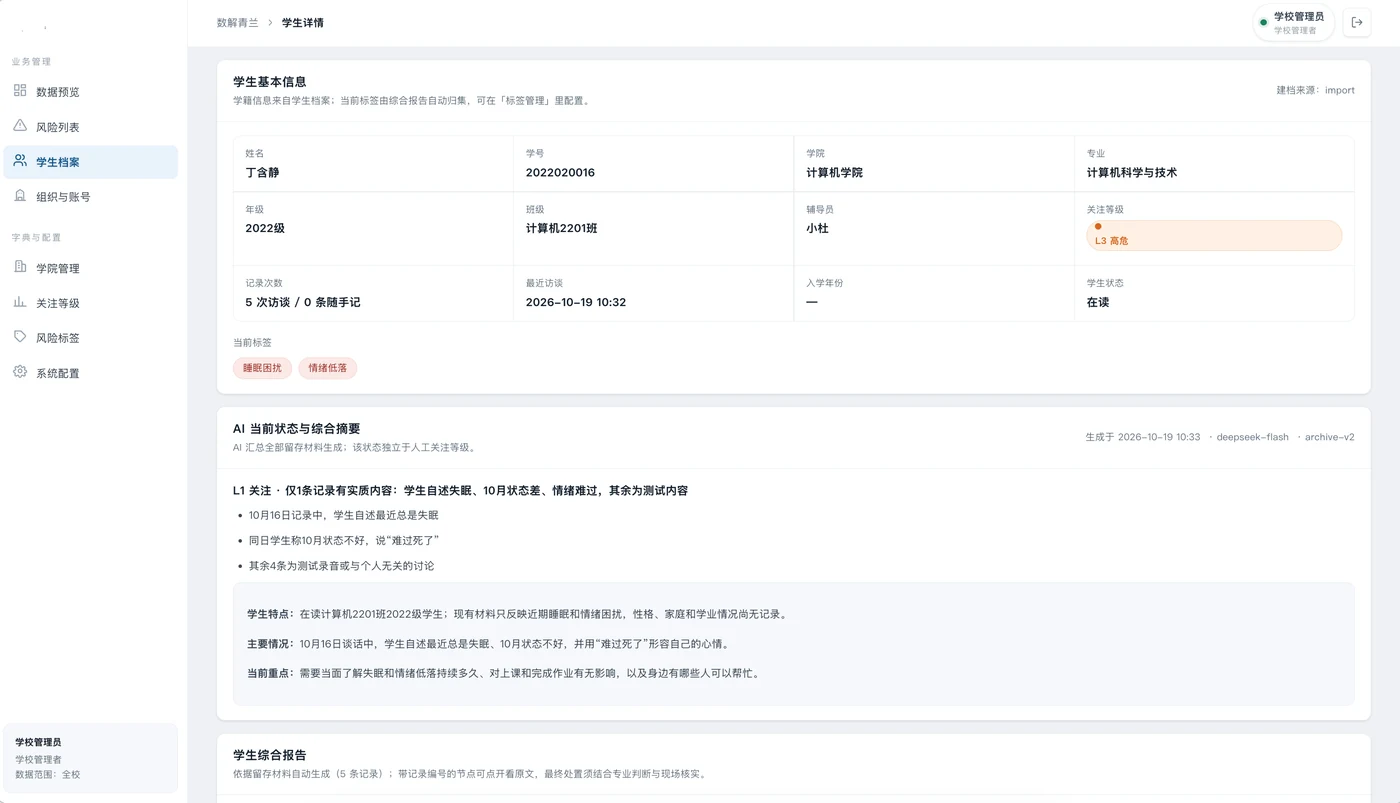Click the 在读 student status value
Screen dimensions: 1400x803
pos(1098,302)
